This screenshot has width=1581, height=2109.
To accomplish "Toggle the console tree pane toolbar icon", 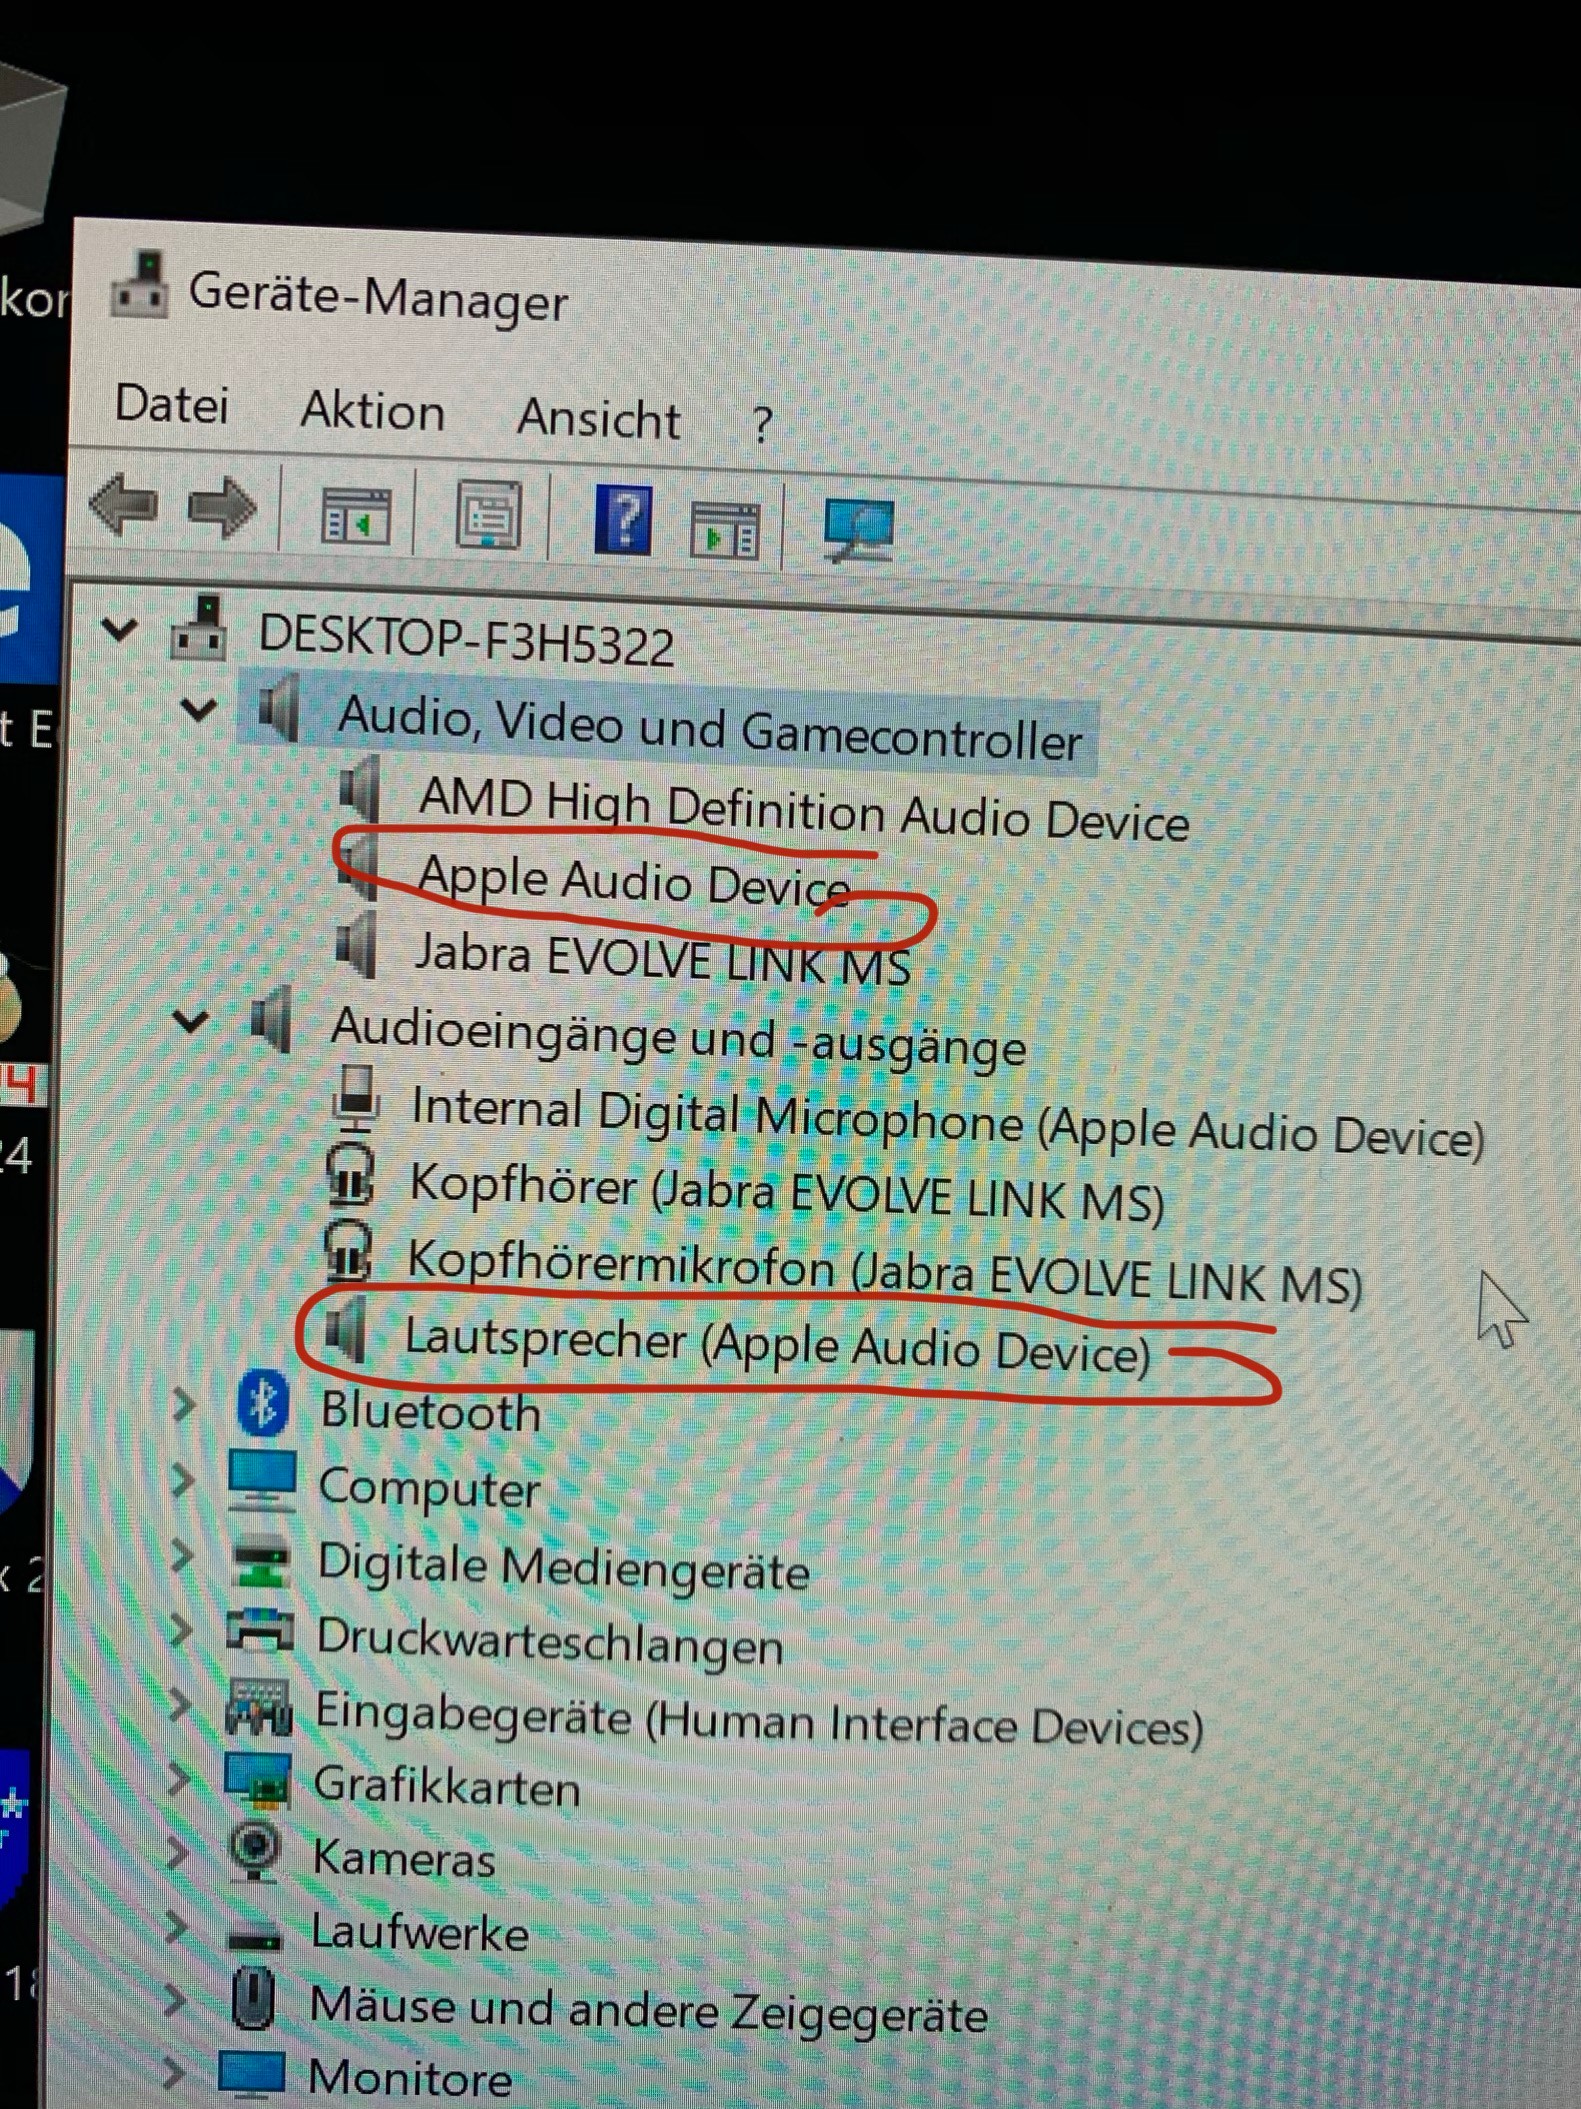I will [356, 515].
